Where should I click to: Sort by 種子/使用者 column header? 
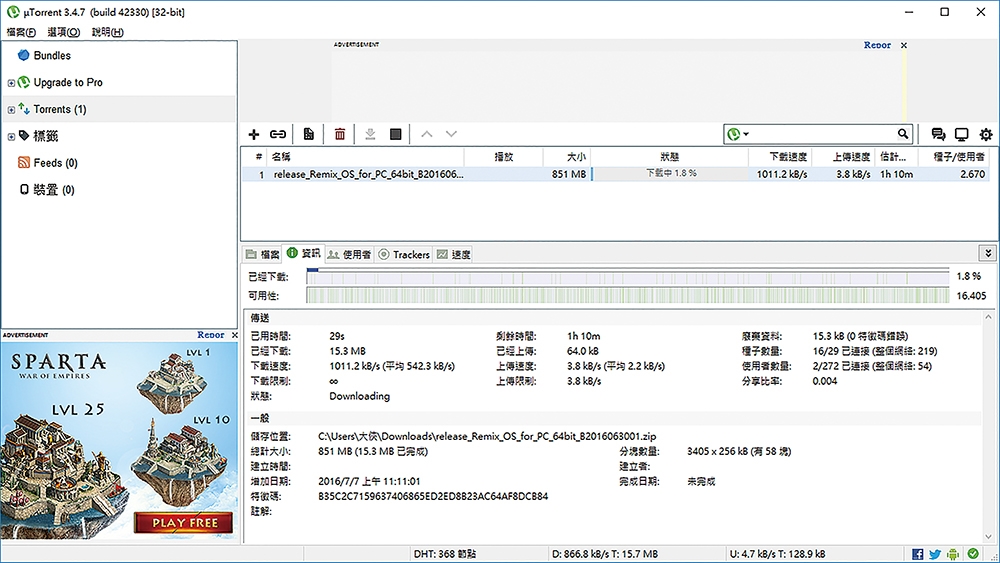click(x=954, y=156)
